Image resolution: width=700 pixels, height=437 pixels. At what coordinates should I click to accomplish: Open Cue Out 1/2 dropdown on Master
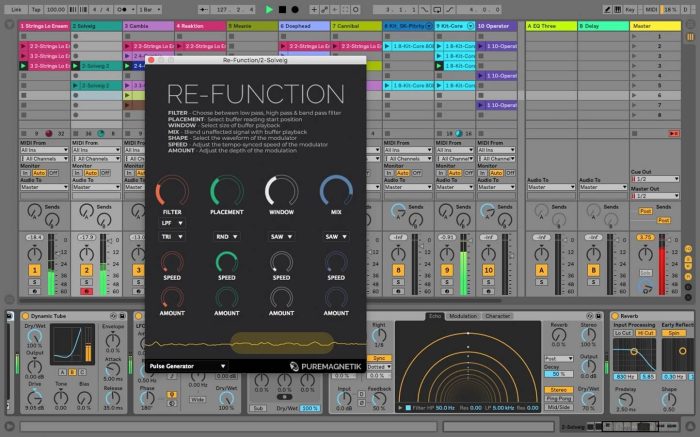click(x=655, y=179)
